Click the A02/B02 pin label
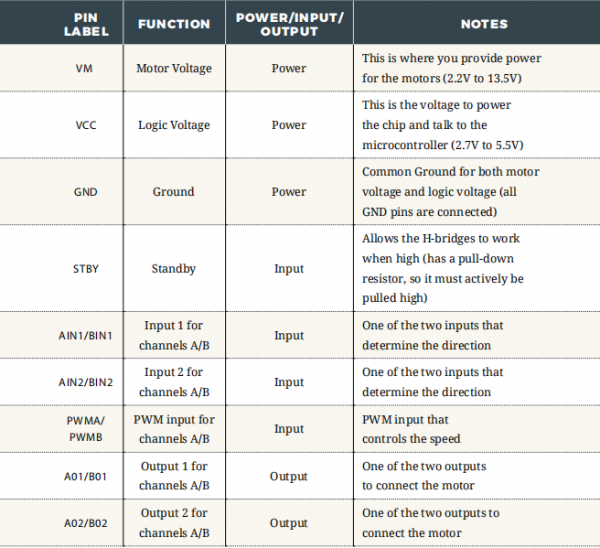 (86, 524)
